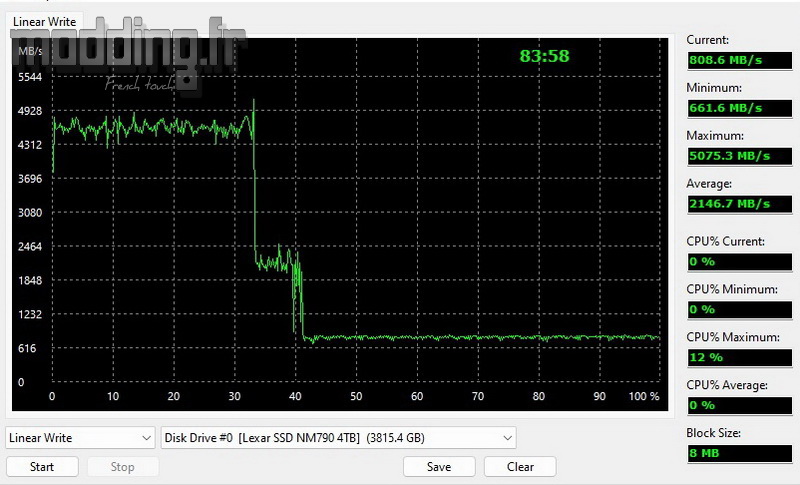Click the MB/s axis unit label
Viewport: 800px width, 485px height.
coord(30,51)
